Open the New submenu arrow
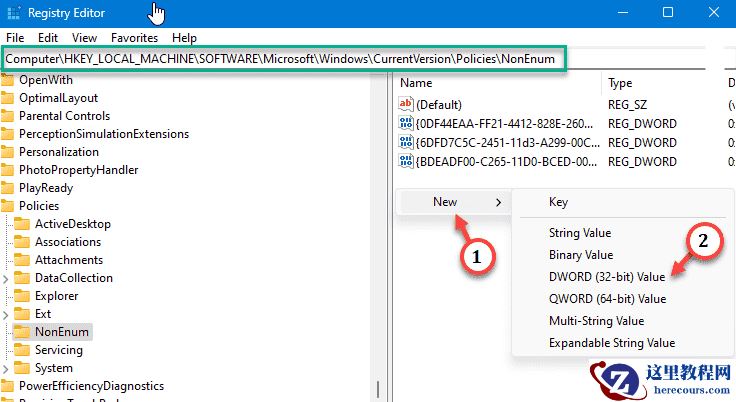The width and height of the screenshot is (736, 402). pos(498,202)
